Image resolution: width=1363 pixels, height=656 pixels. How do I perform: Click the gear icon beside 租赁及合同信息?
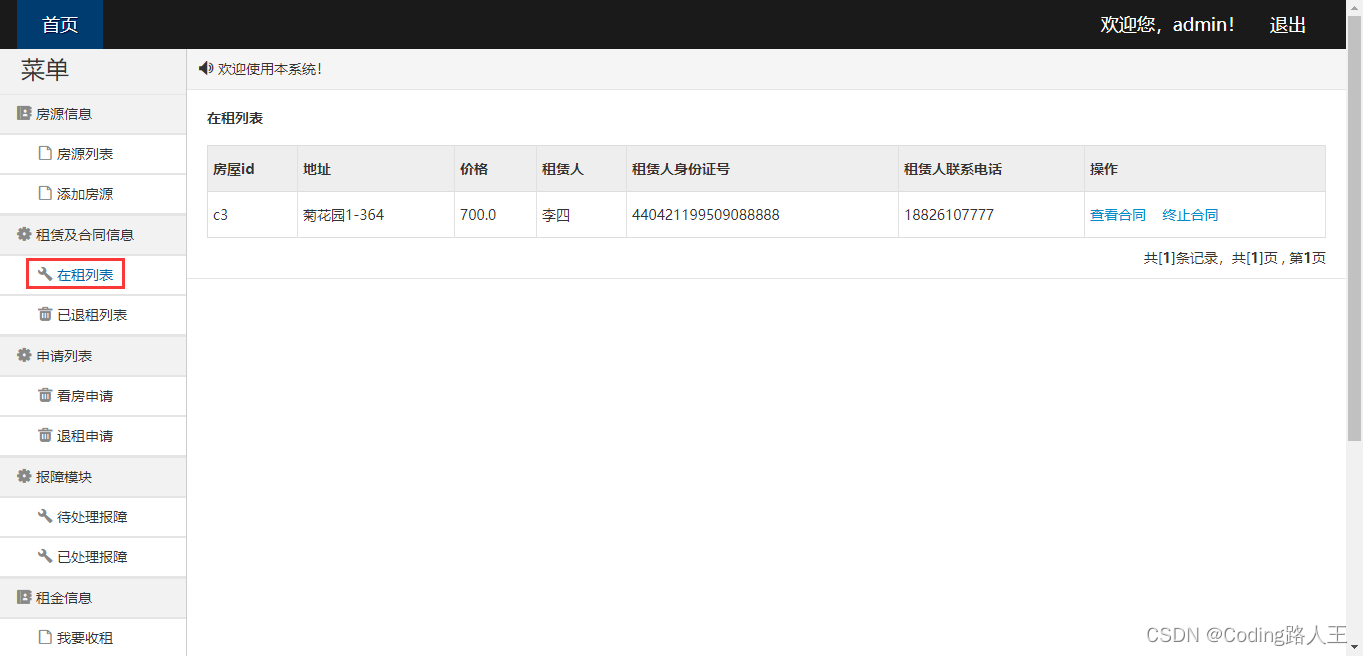click(24, 235)
